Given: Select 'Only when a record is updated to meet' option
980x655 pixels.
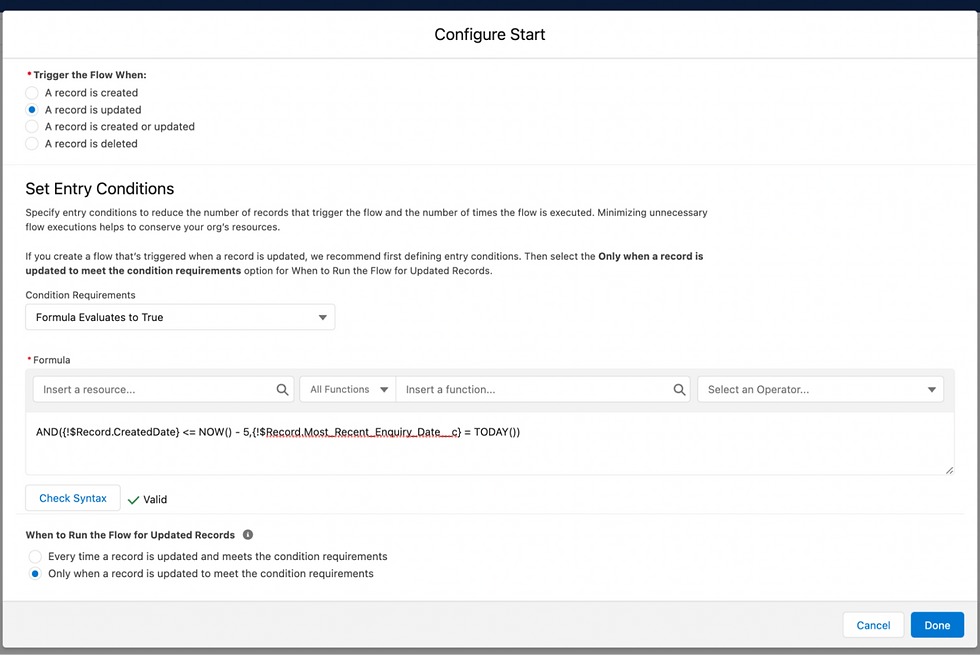Looking at the screenshot, I should (x=35, y=574).
